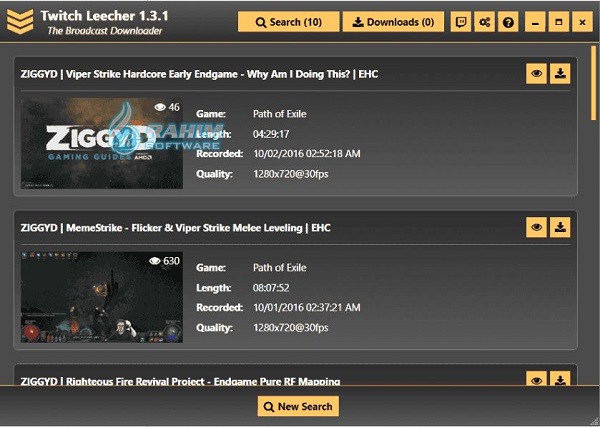Click recorded date 10/02/2016 02:52:18 AM
This screenshot has height=427, width=600.
click(307, 154)
